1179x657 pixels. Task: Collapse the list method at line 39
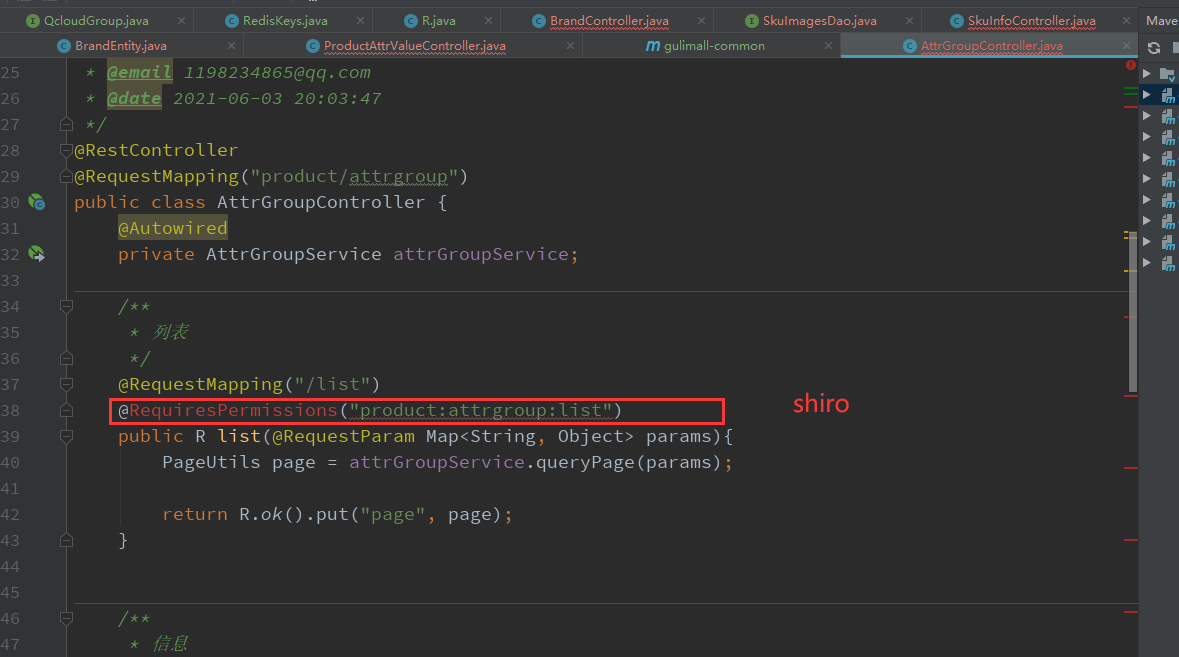tap(66, 437)
